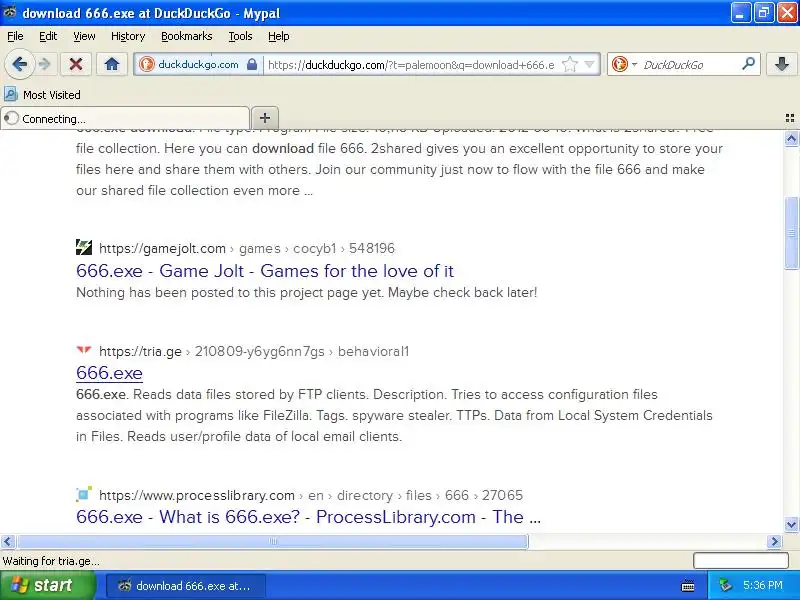The image size is (800, 600).
Task: Open the ProcessLibrary 666.exe result link
Action: [x=308, y=517]
